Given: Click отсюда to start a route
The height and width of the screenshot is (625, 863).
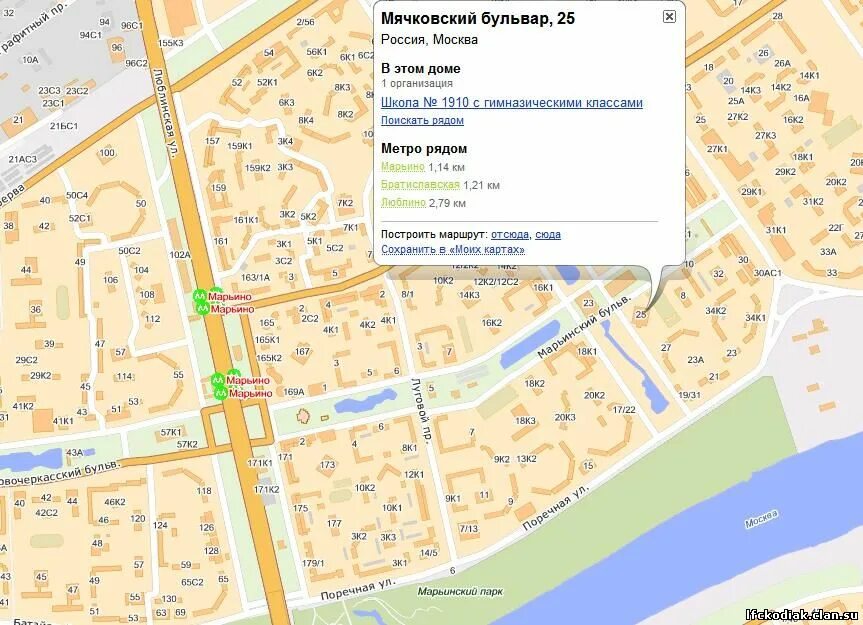Looking at the screenshot, I should click(510, 235).
